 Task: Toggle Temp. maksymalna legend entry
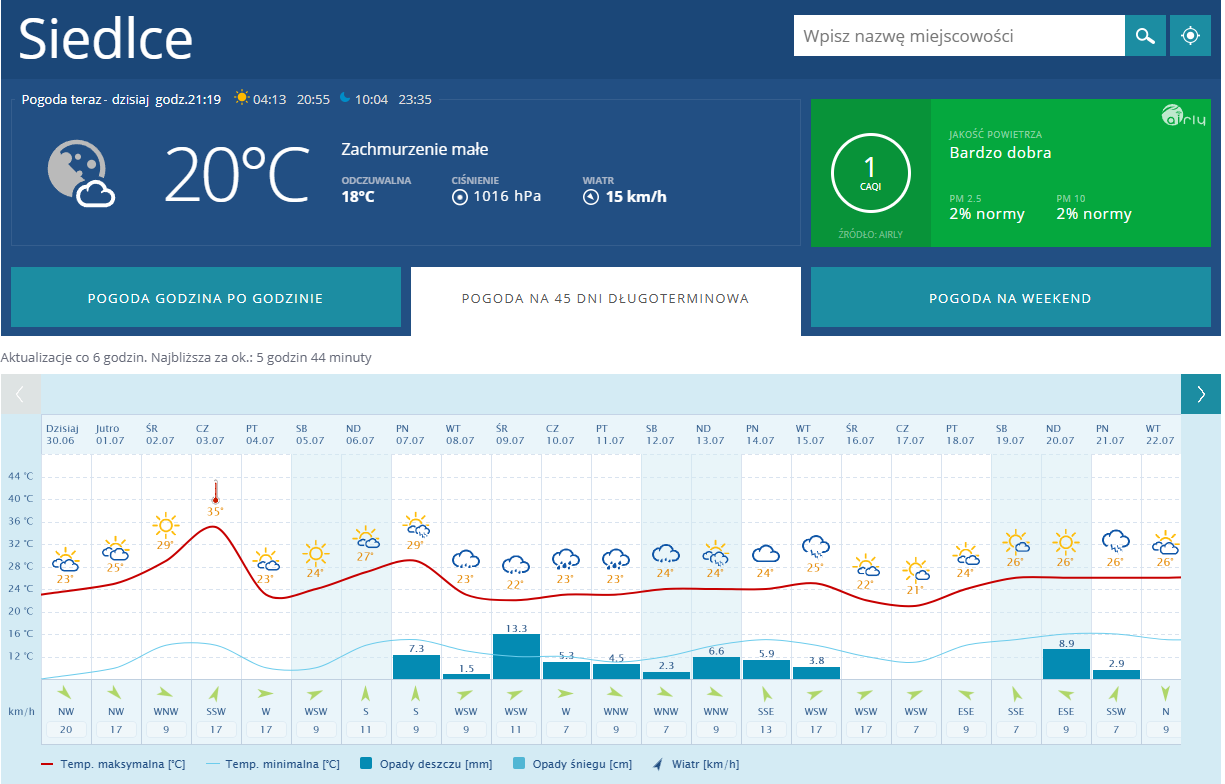(113, 764)
